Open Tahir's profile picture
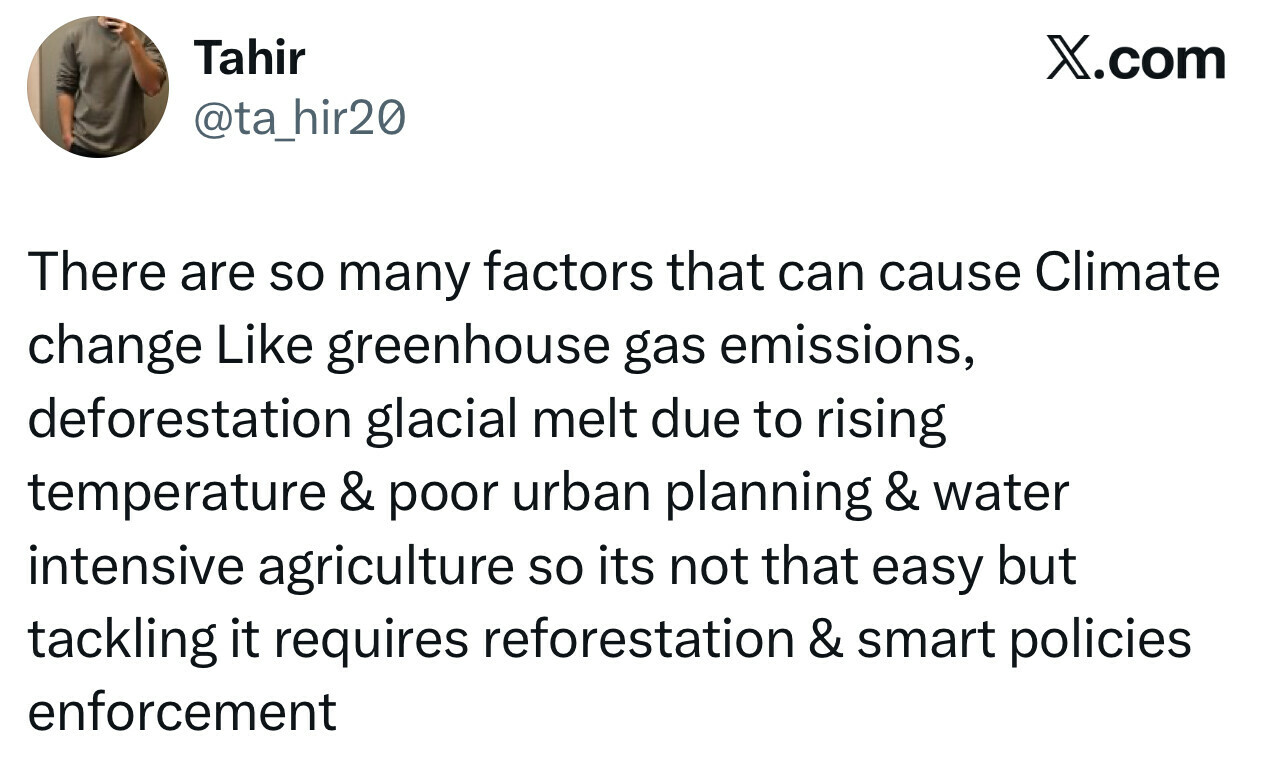The image size is (1284, 759). 97,87
